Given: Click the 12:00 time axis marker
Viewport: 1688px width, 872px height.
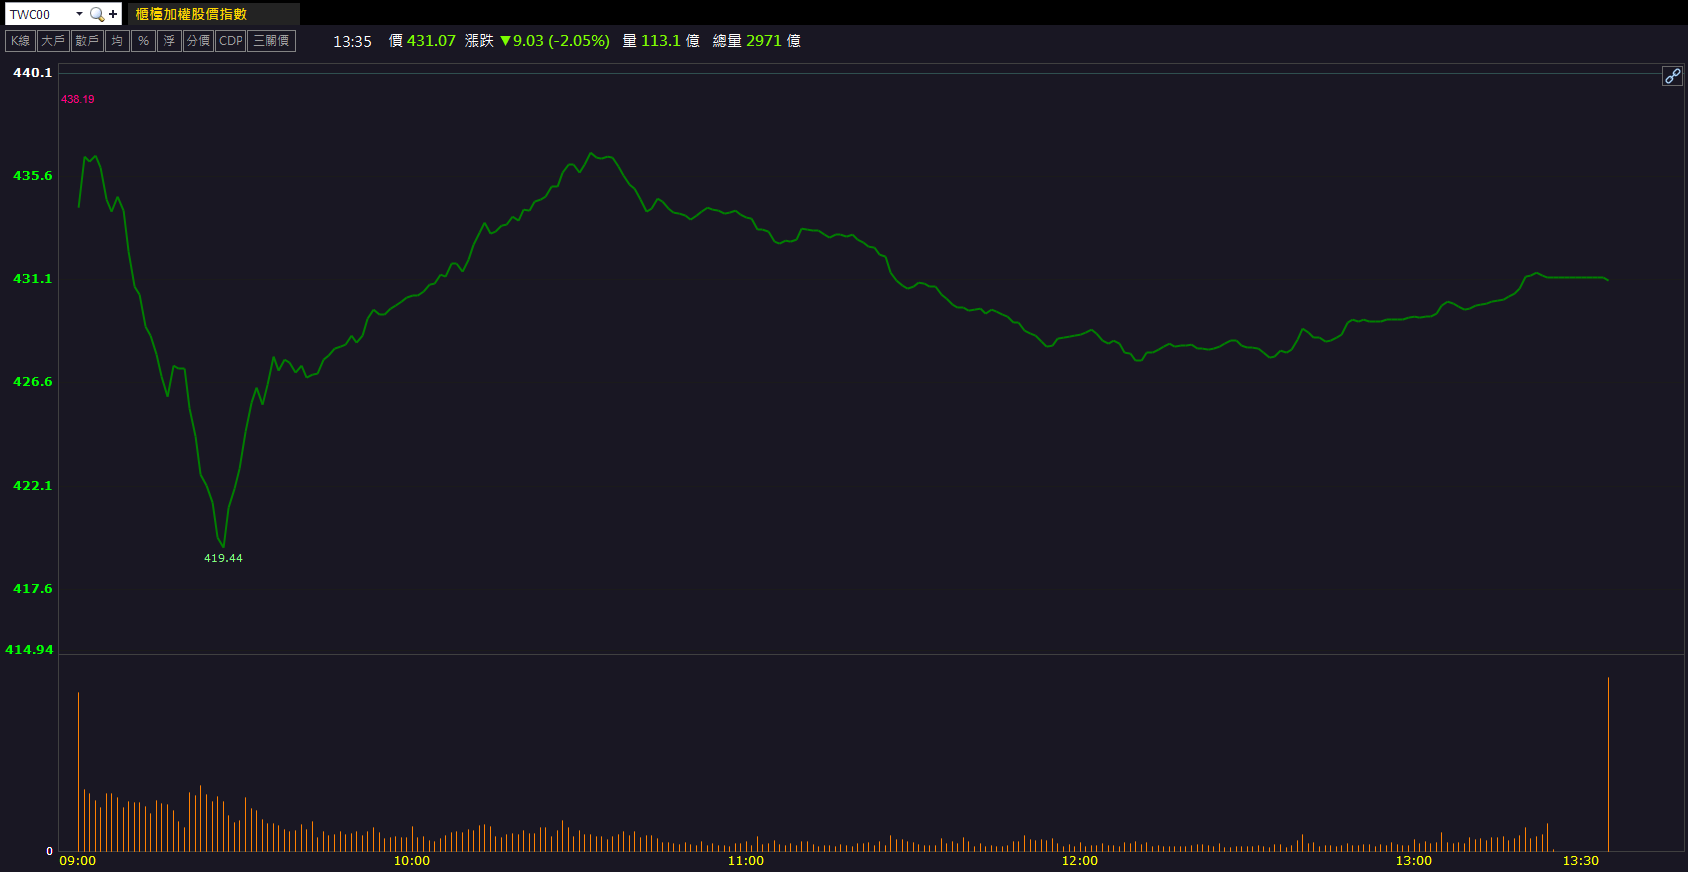Looking at the screenshot, I should [1080, 860].
